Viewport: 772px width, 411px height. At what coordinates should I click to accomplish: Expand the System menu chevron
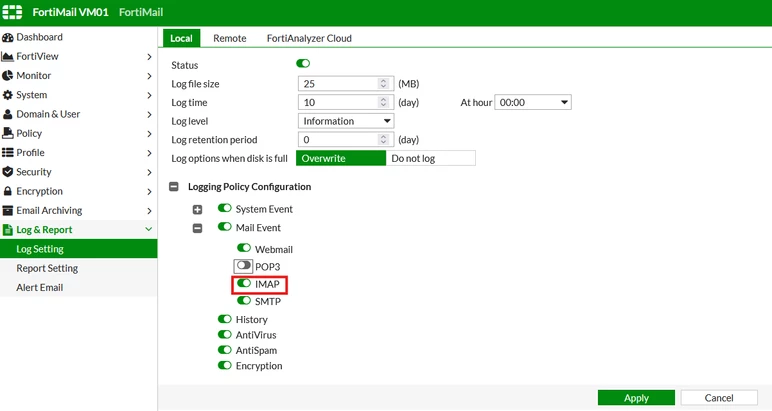[149, 95]
